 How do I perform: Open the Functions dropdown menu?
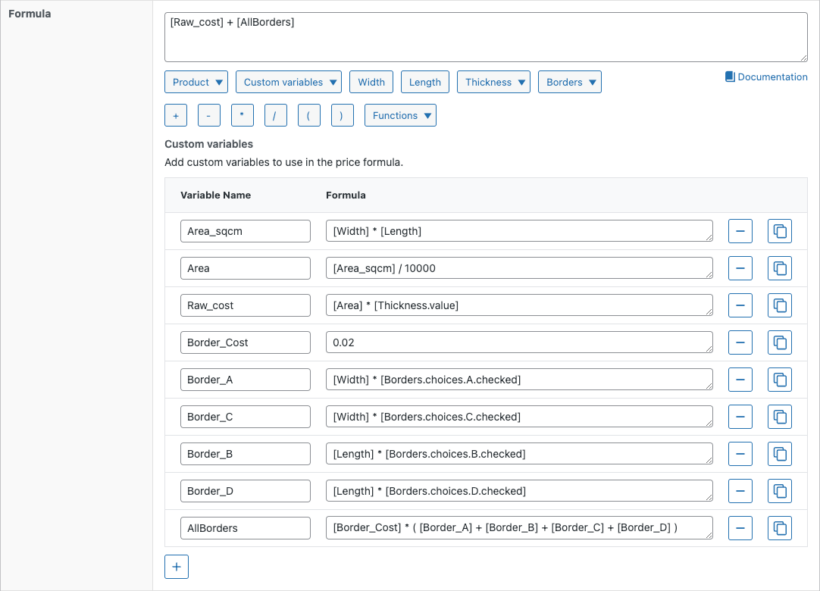(400, 116)
